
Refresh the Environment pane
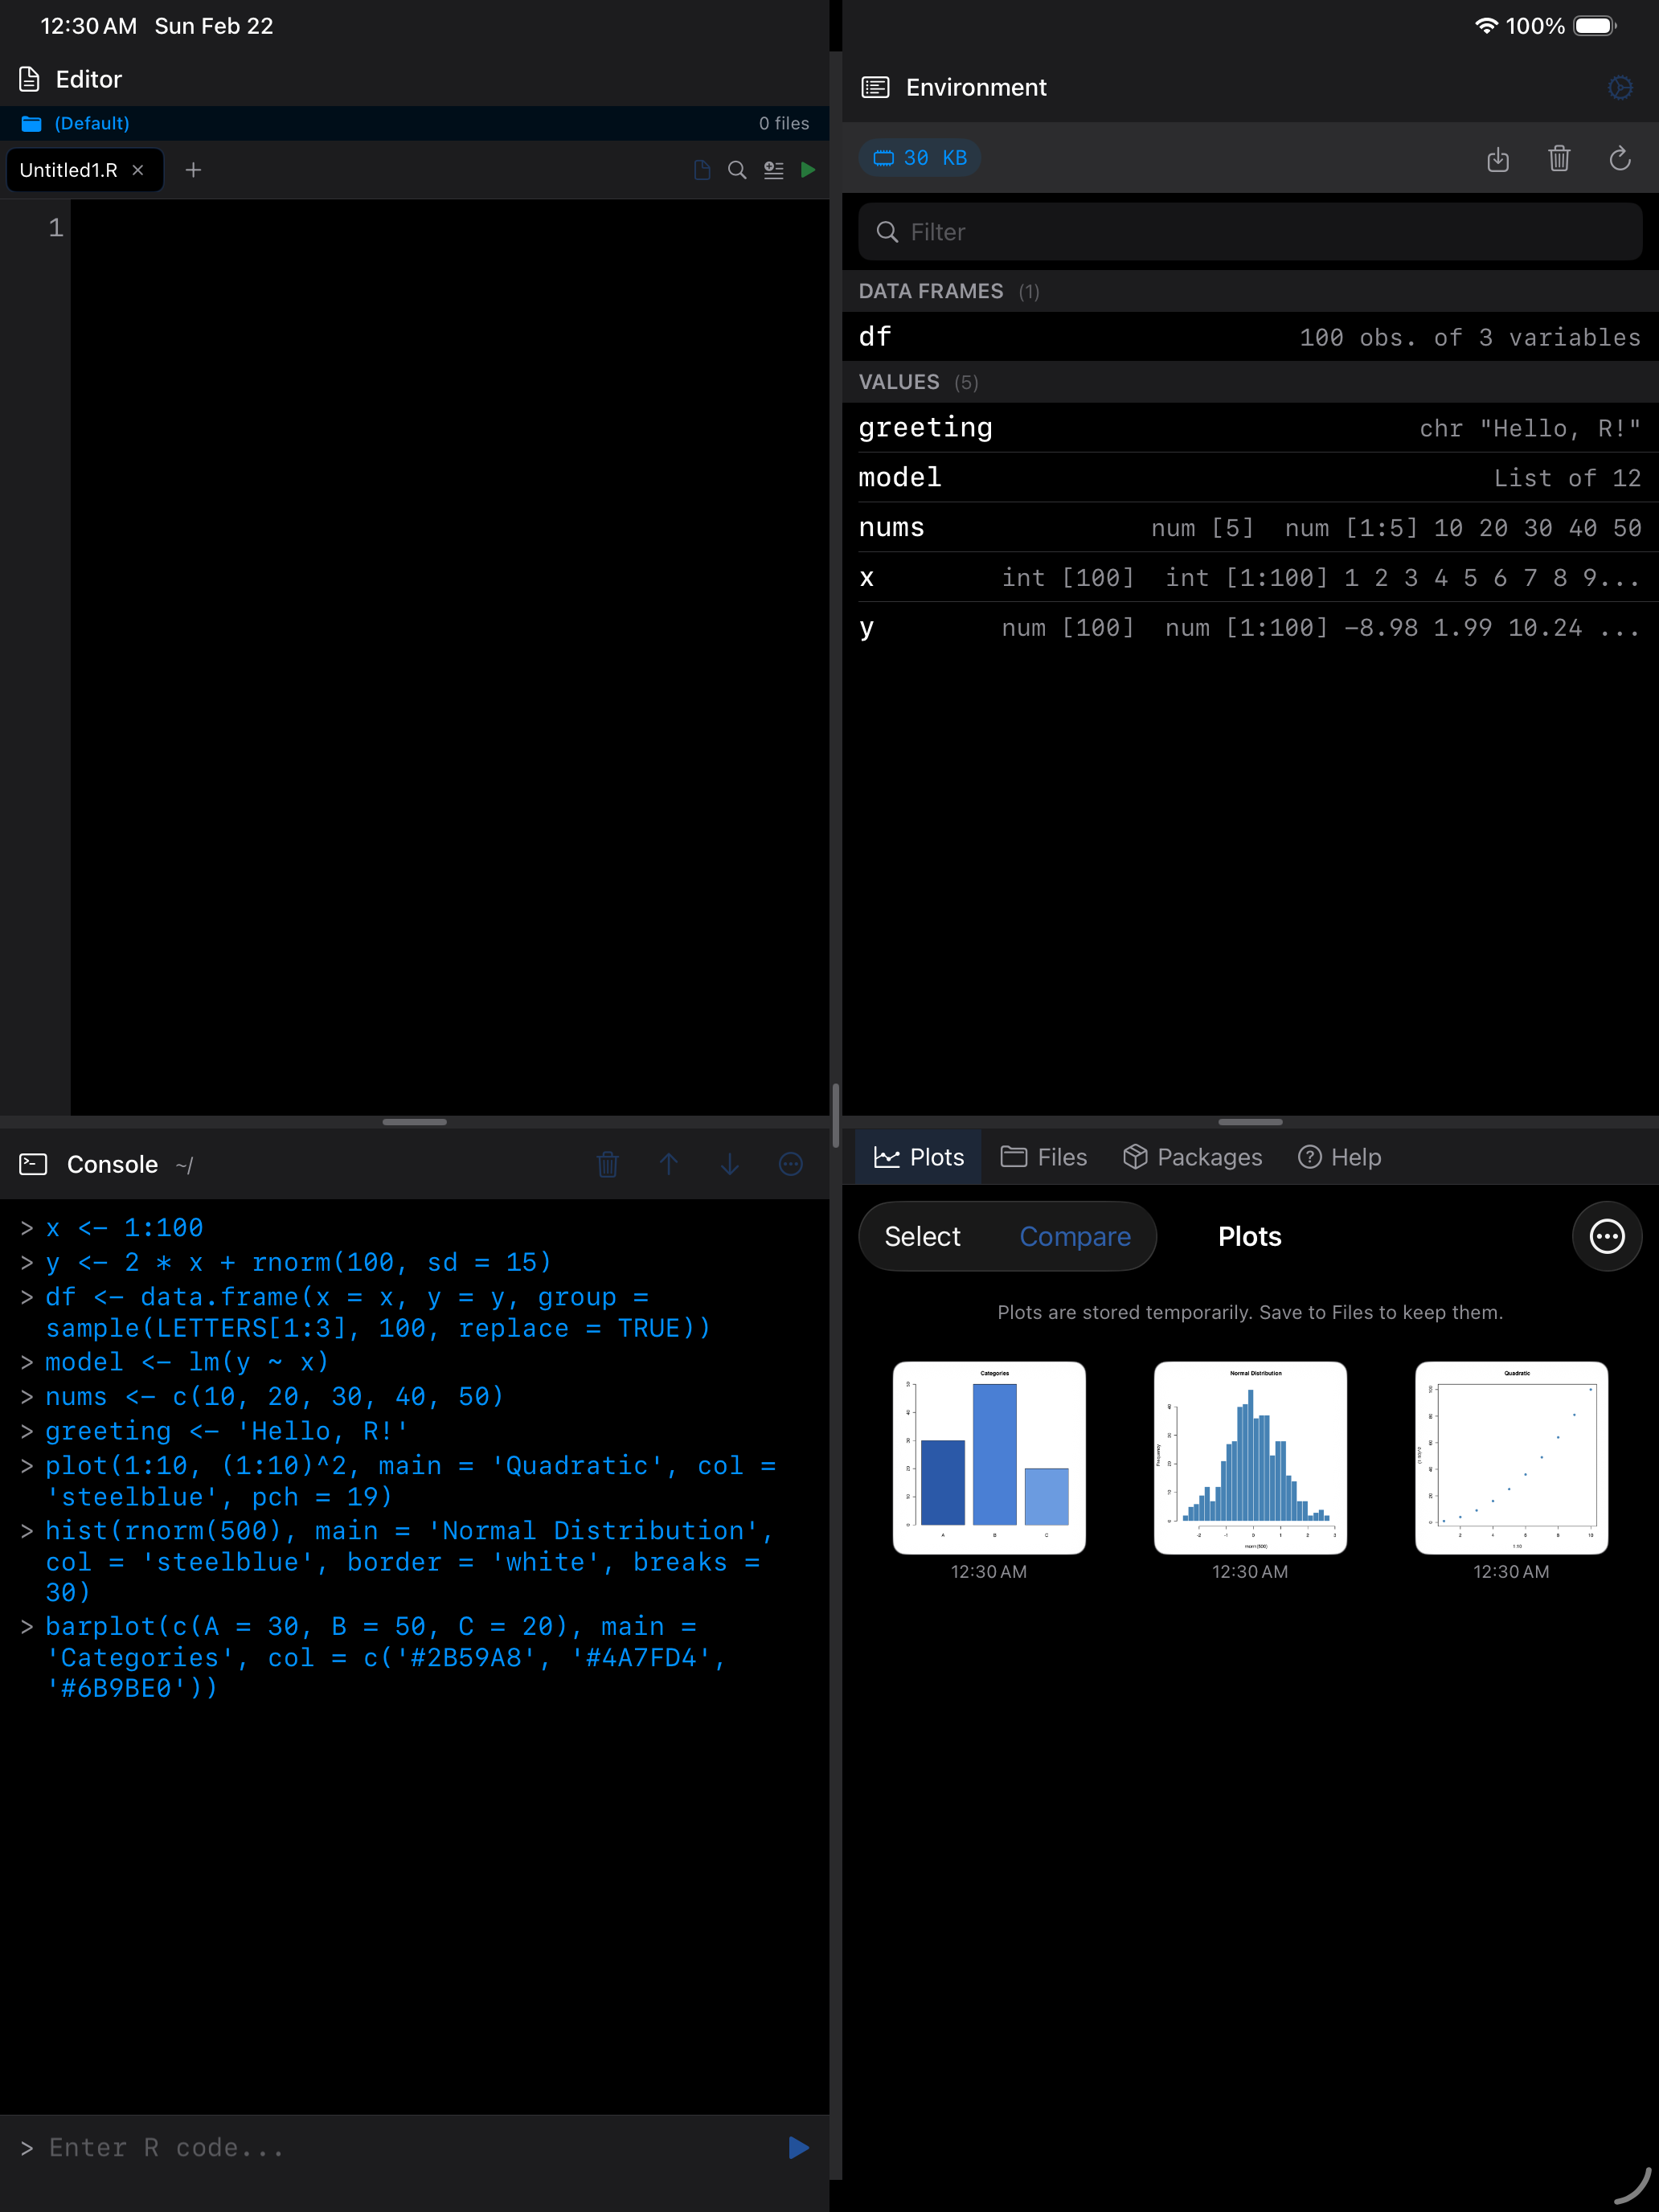1620,159
